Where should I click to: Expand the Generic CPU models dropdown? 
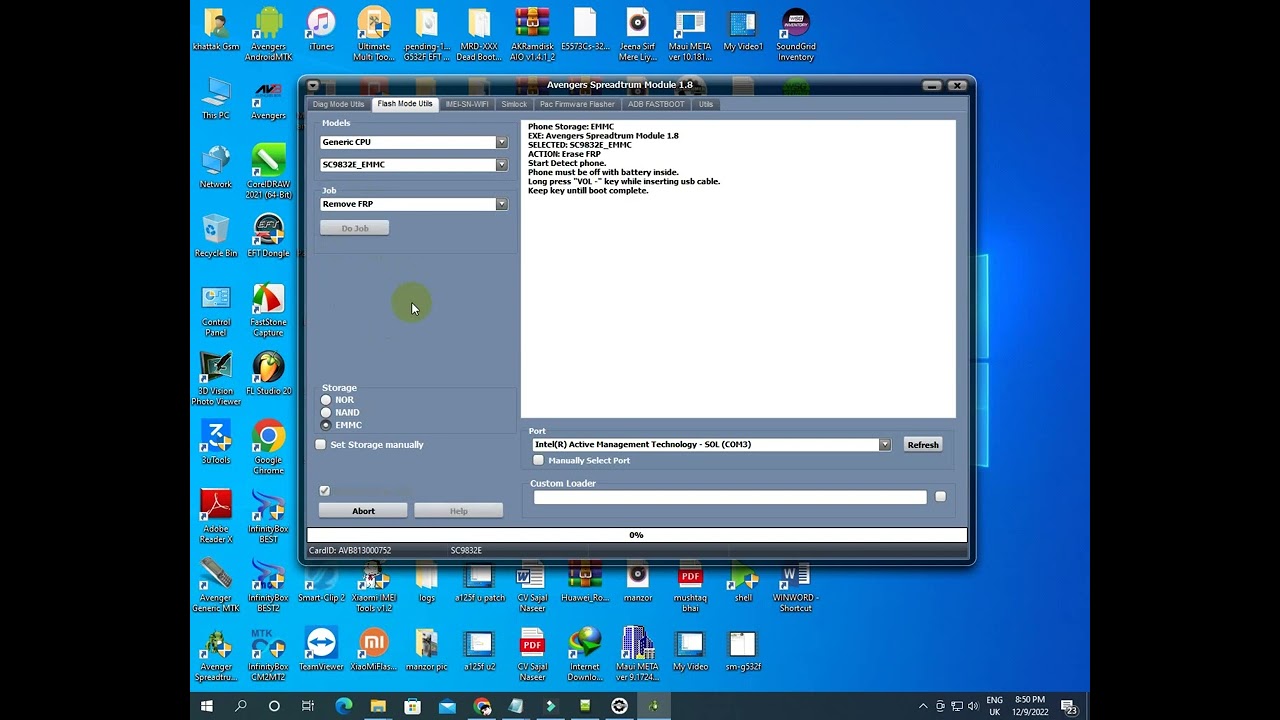501,142
